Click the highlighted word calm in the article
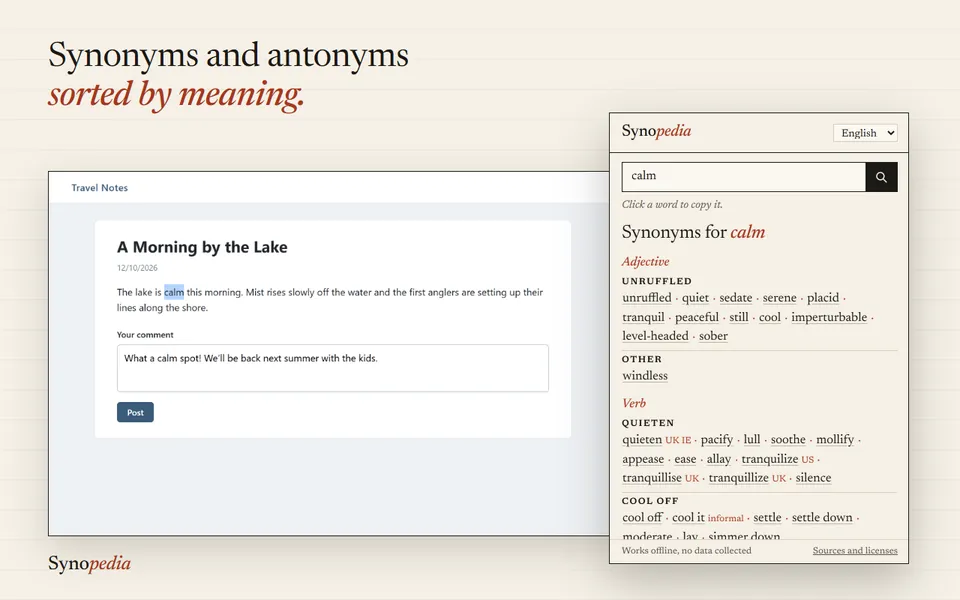The width and height of the screenshot is (960, 600). [174, 293]
